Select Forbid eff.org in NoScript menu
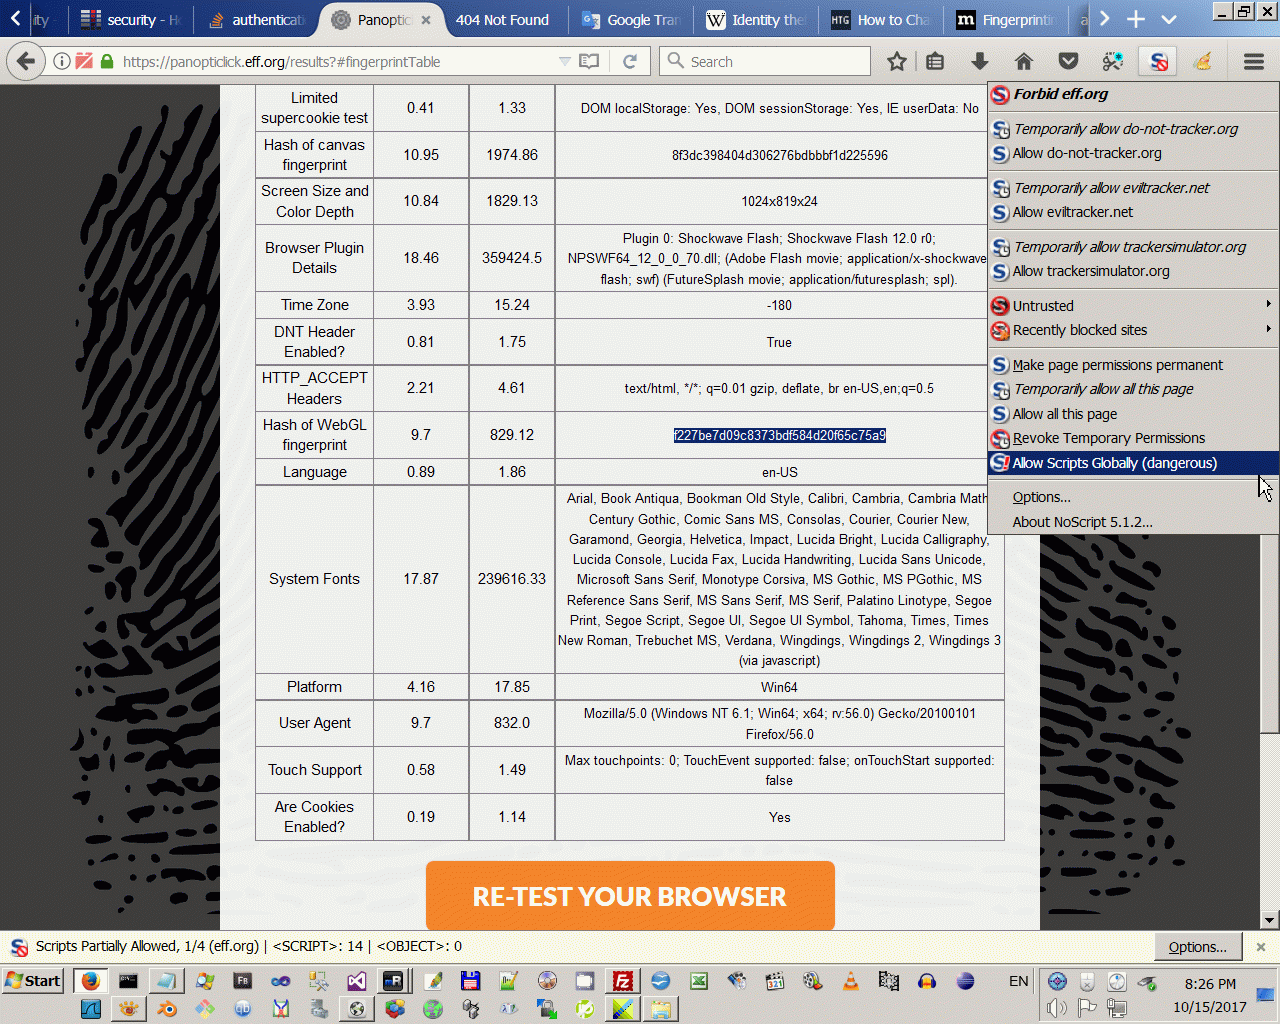 (1133, 94)
